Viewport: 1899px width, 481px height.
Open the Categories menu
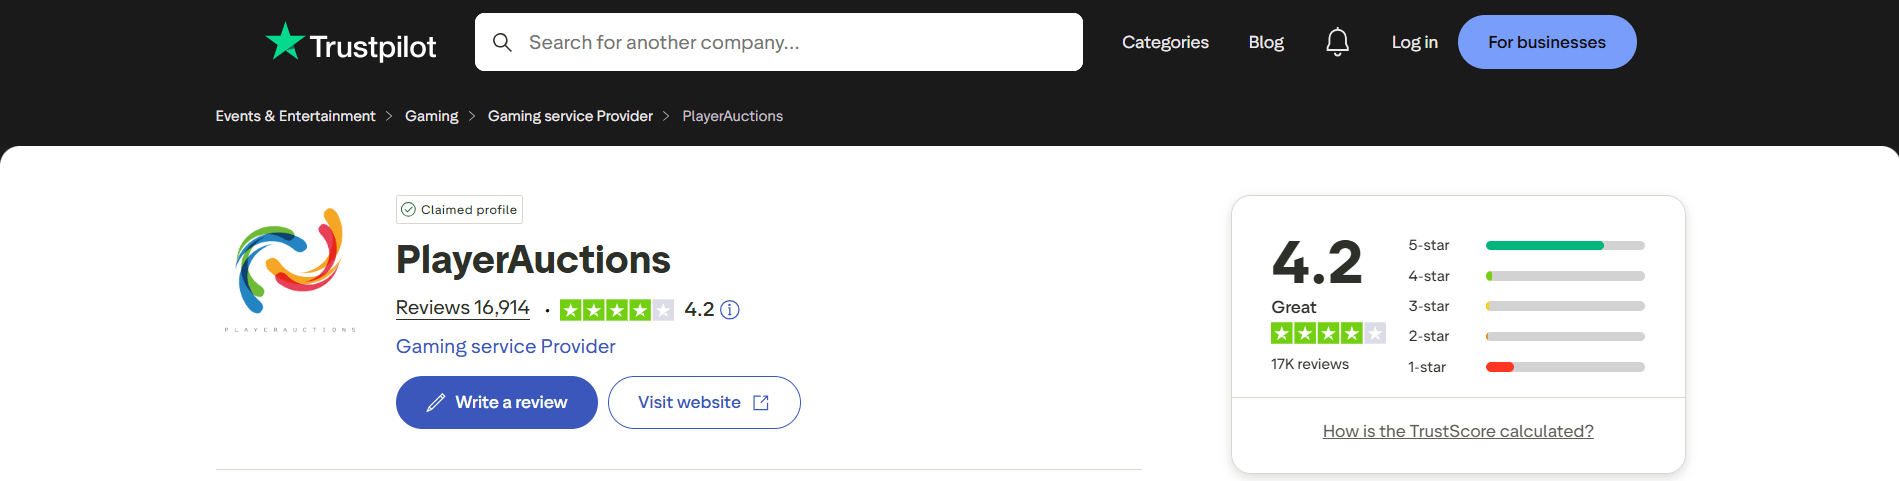click(x=1165, y=42)
